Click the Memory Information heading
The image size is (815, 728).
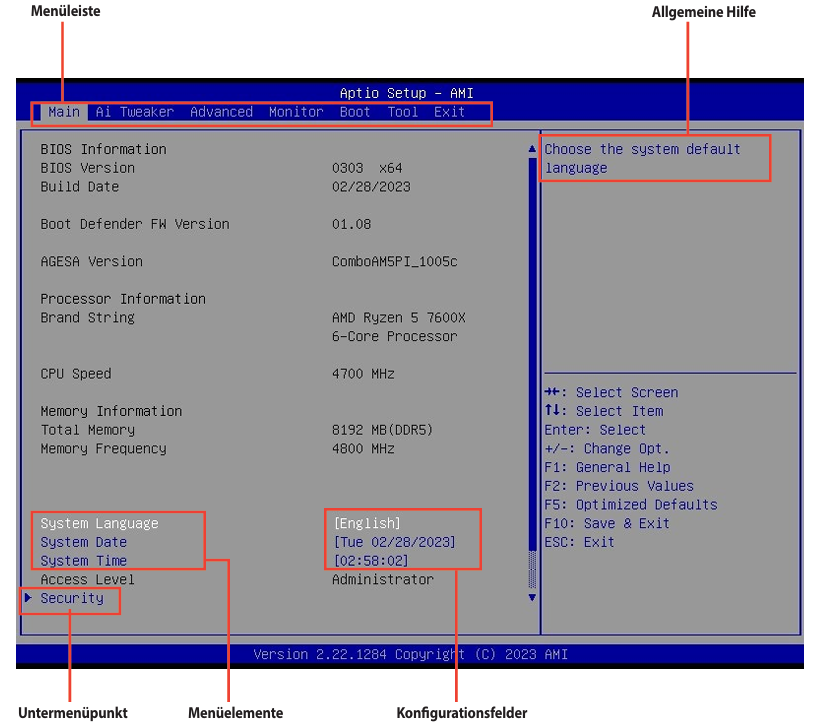click(111, 412)
